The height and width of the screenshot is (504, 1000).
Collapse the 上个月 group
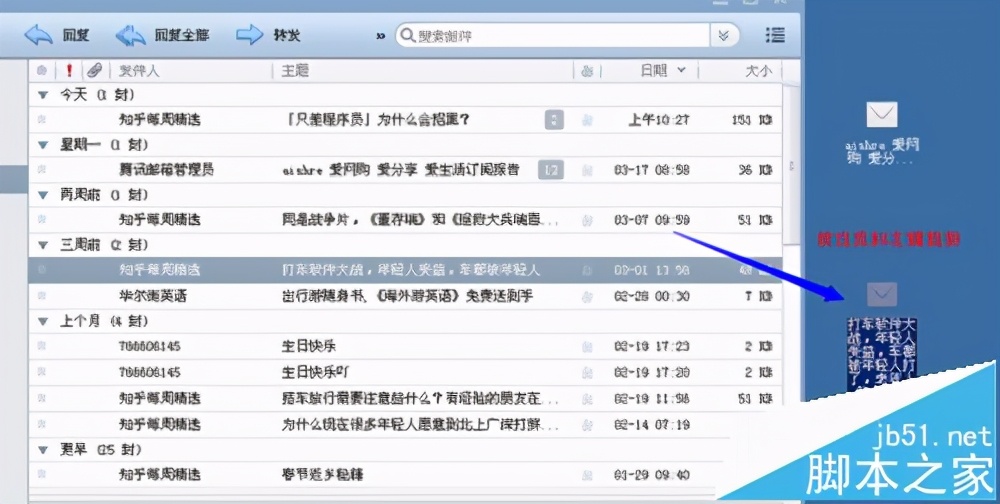(43, 321)
